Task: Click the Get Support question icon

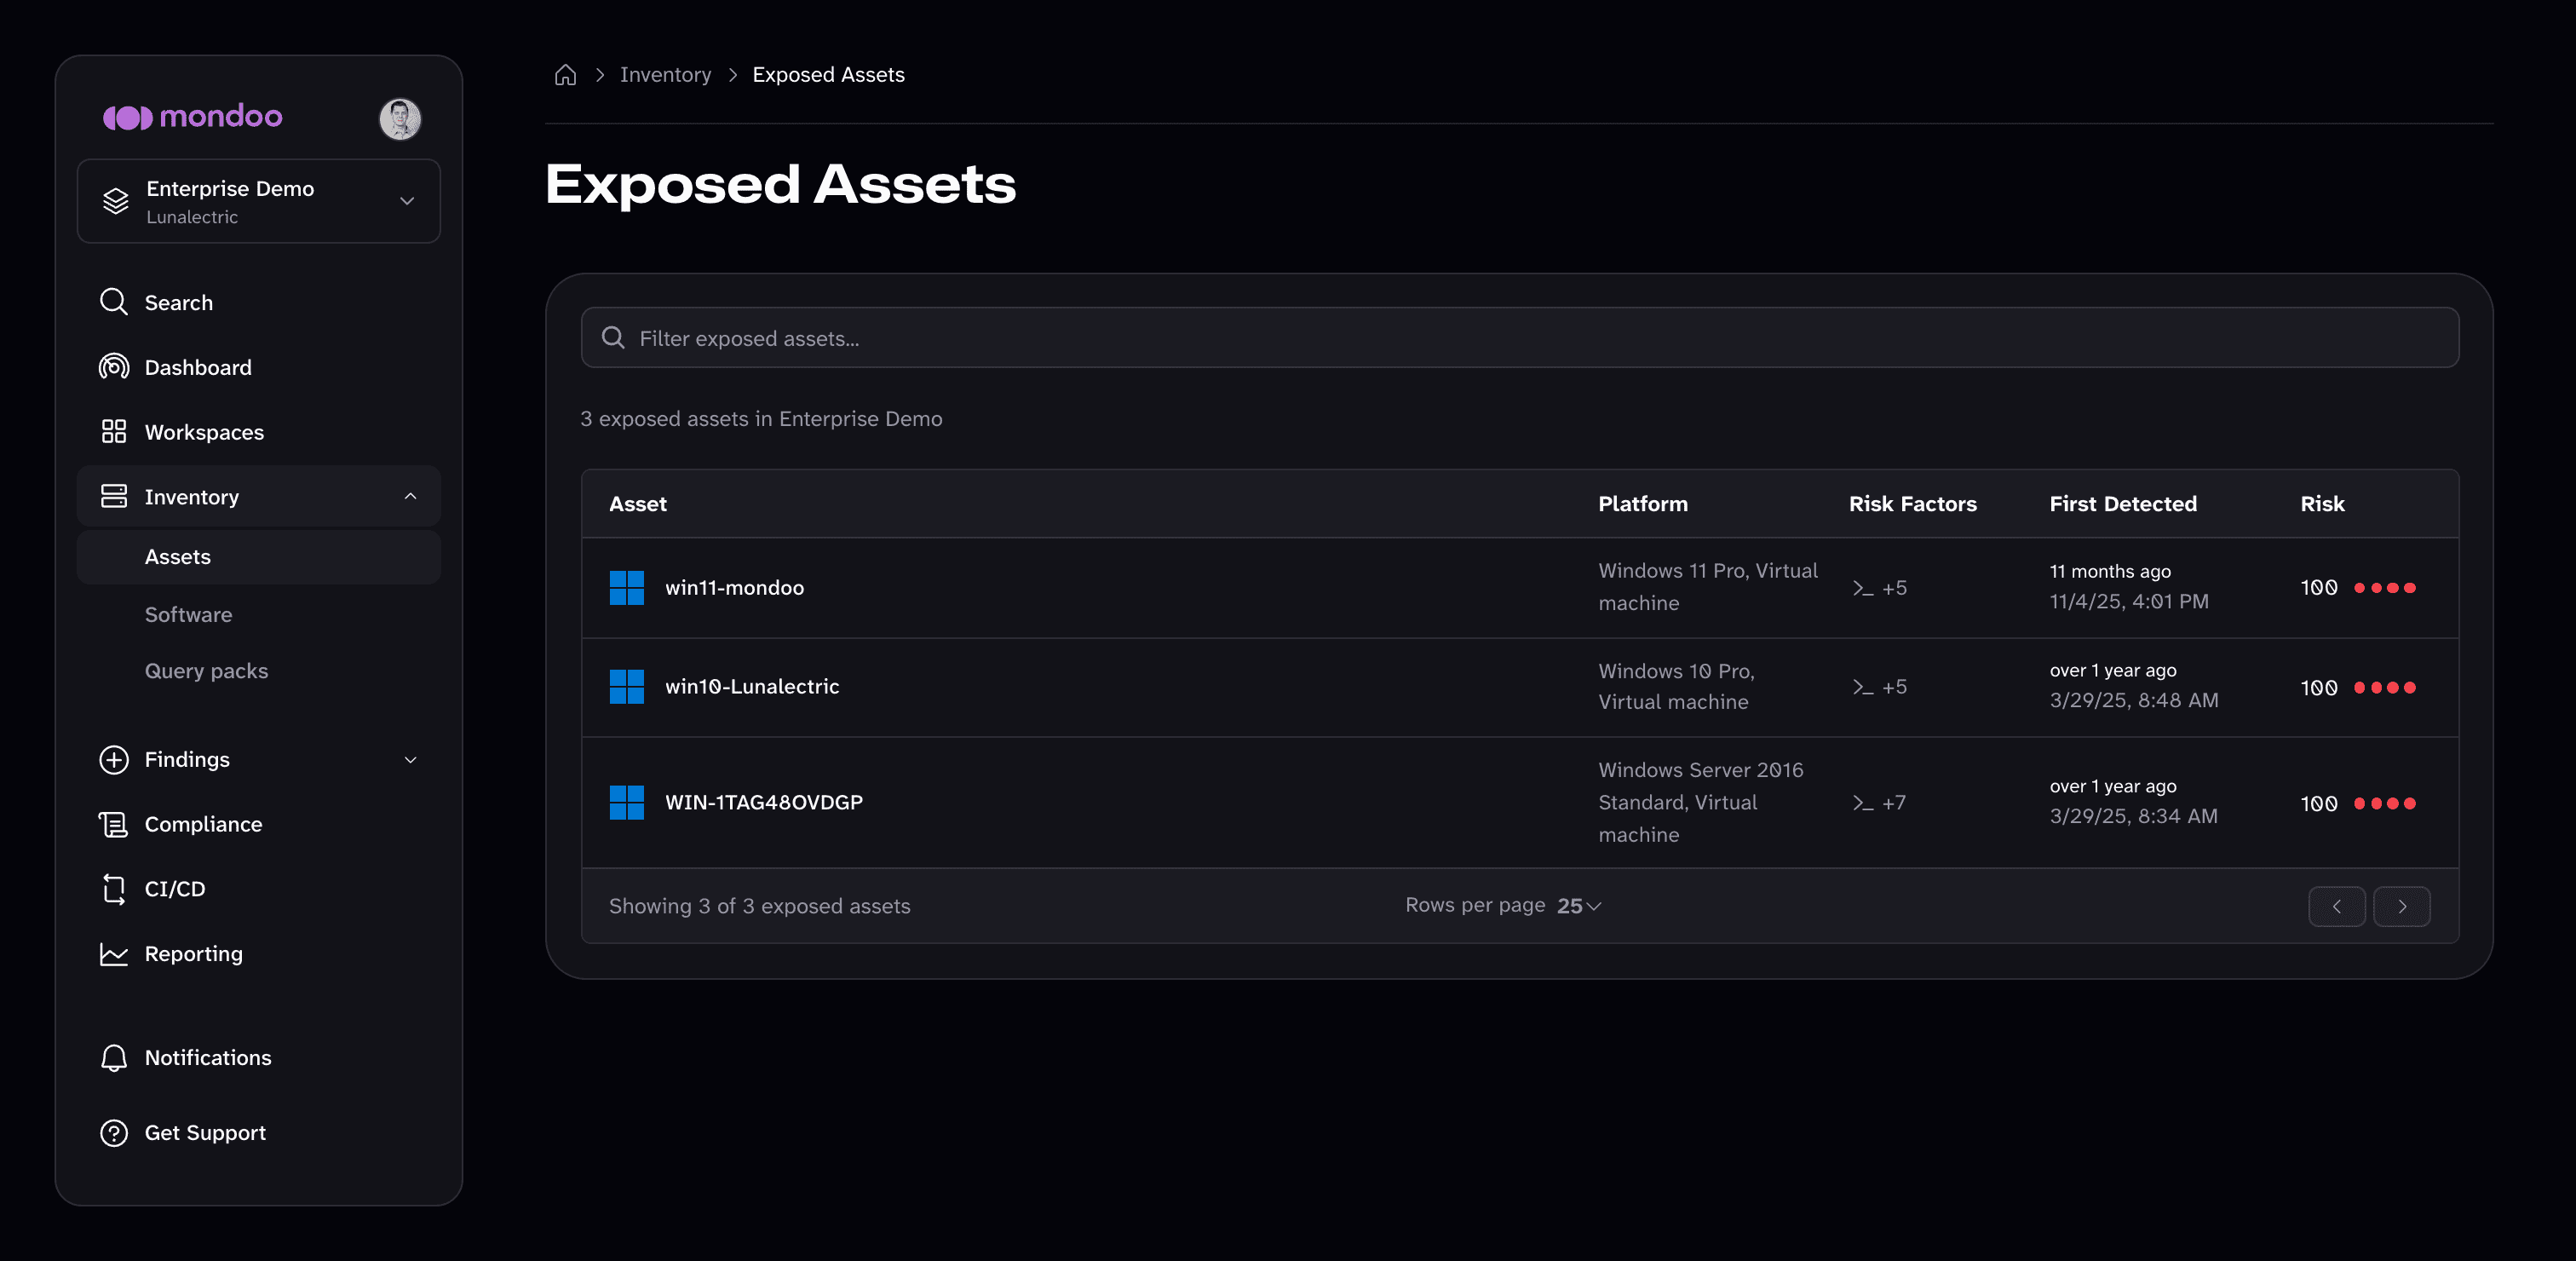Action: (114, 1133)
